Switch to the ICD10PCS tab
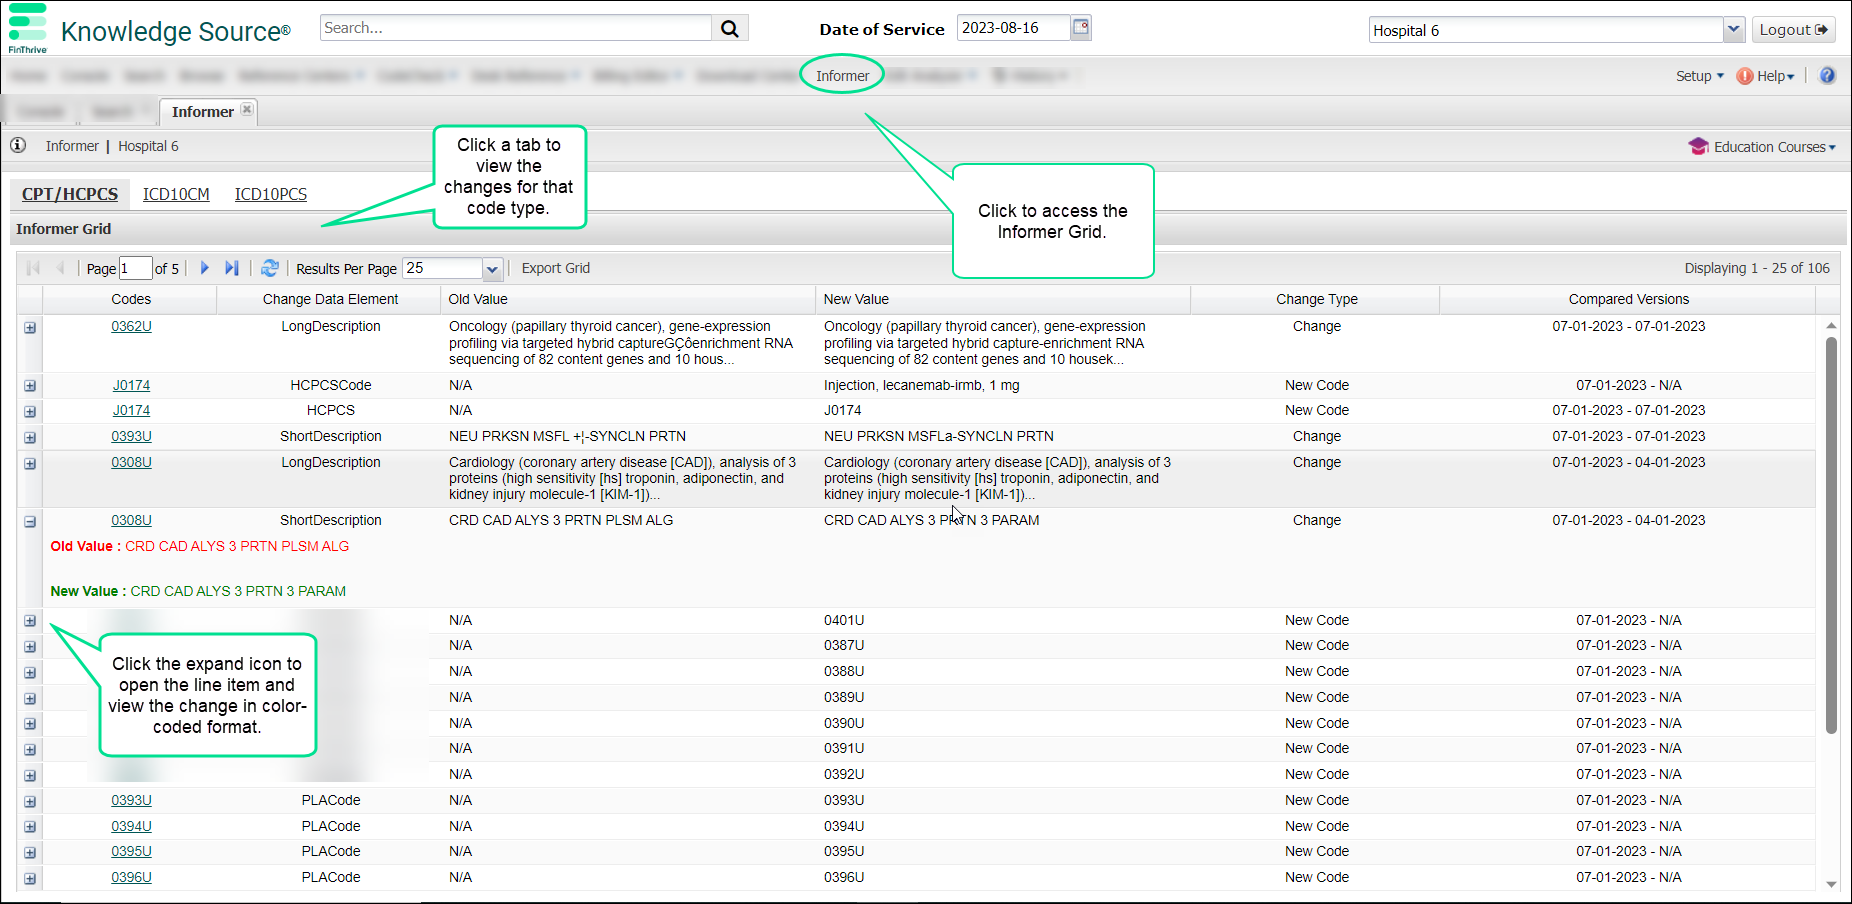This screenshot has height=904, width=1852. 270,194
